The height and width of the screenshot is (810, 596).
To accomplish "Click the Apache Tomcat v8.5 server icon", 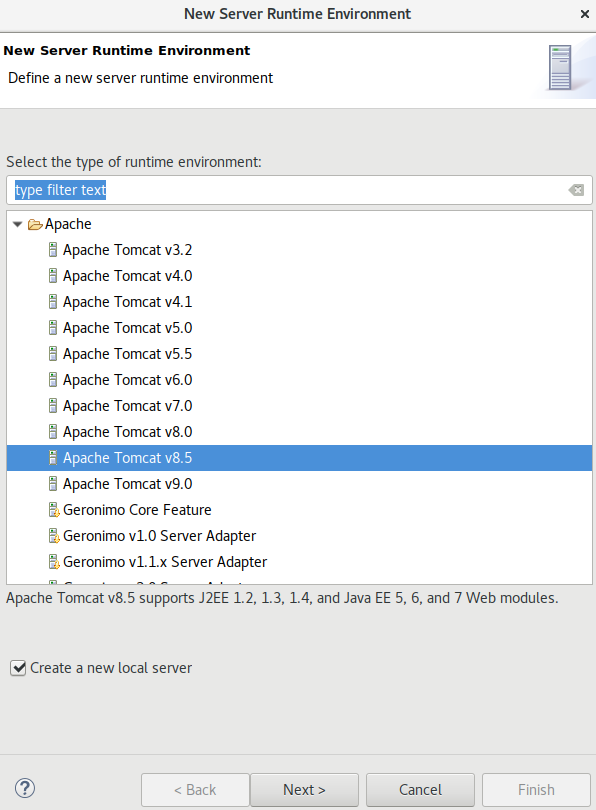I will 53,458.
